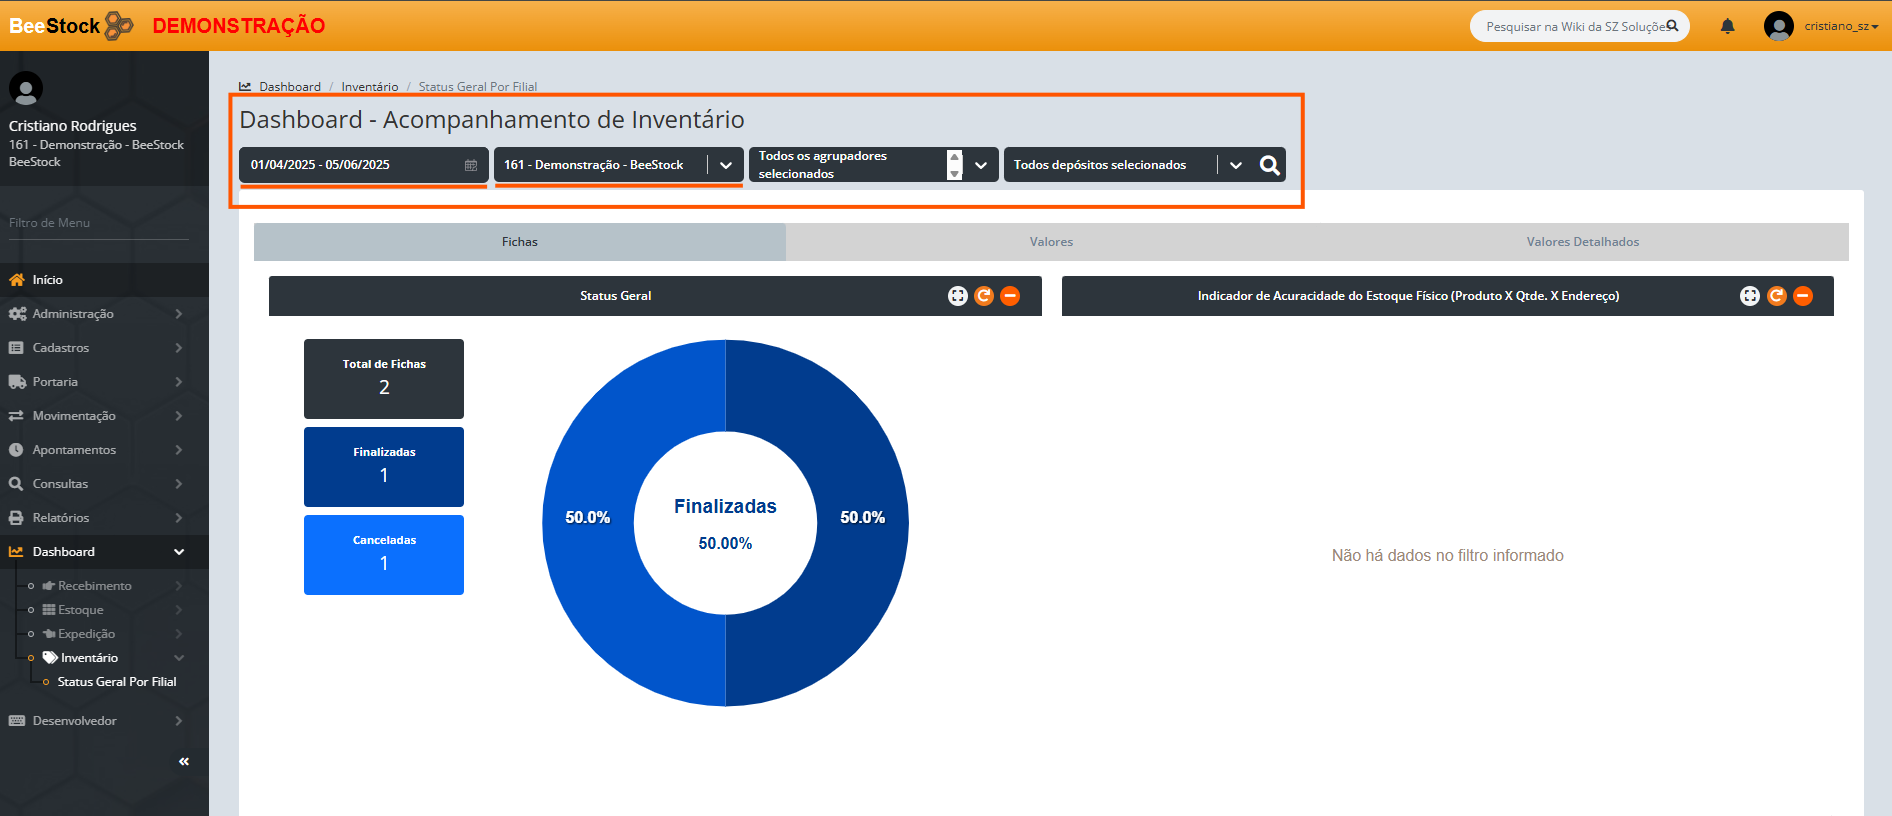Collapse the Indicador de Acuracidade panel
1892x816 pixels.
pyautogui.click(x=1802, y=296)
